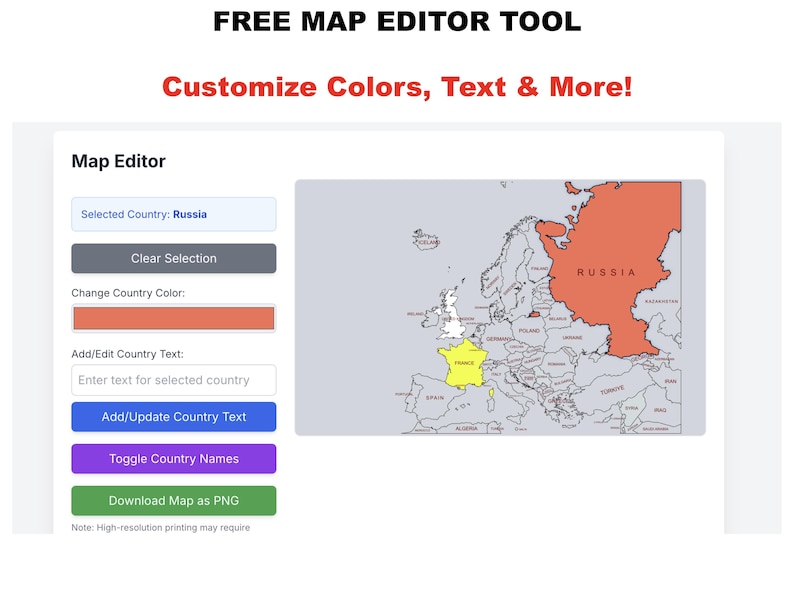Select Iran on the map
794x596 pixels.
[x=669, y=381]
